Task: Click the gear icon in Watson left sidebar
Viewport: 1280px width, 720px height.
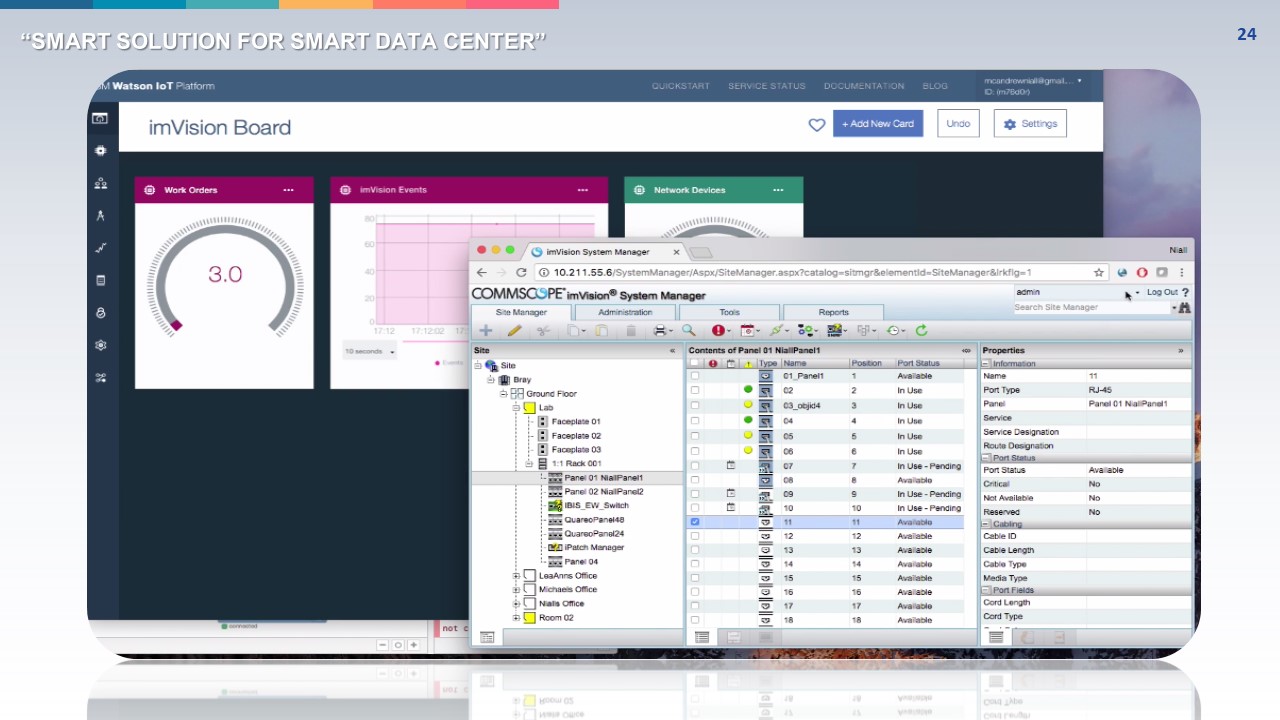Action: pos(100,345)
